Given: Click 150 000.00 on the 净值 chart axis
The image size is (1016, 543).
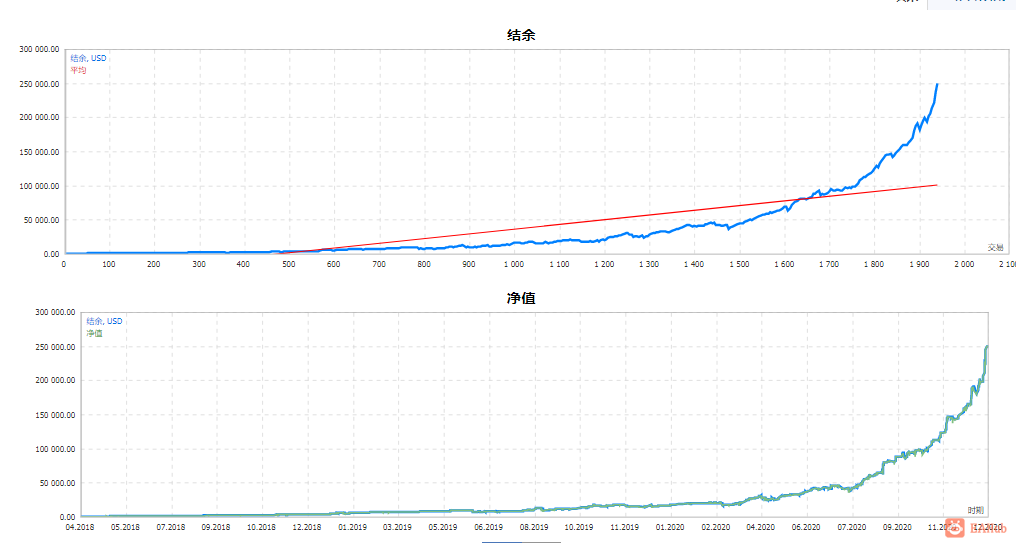Looking at the screenshot, I should click(55, 415).
